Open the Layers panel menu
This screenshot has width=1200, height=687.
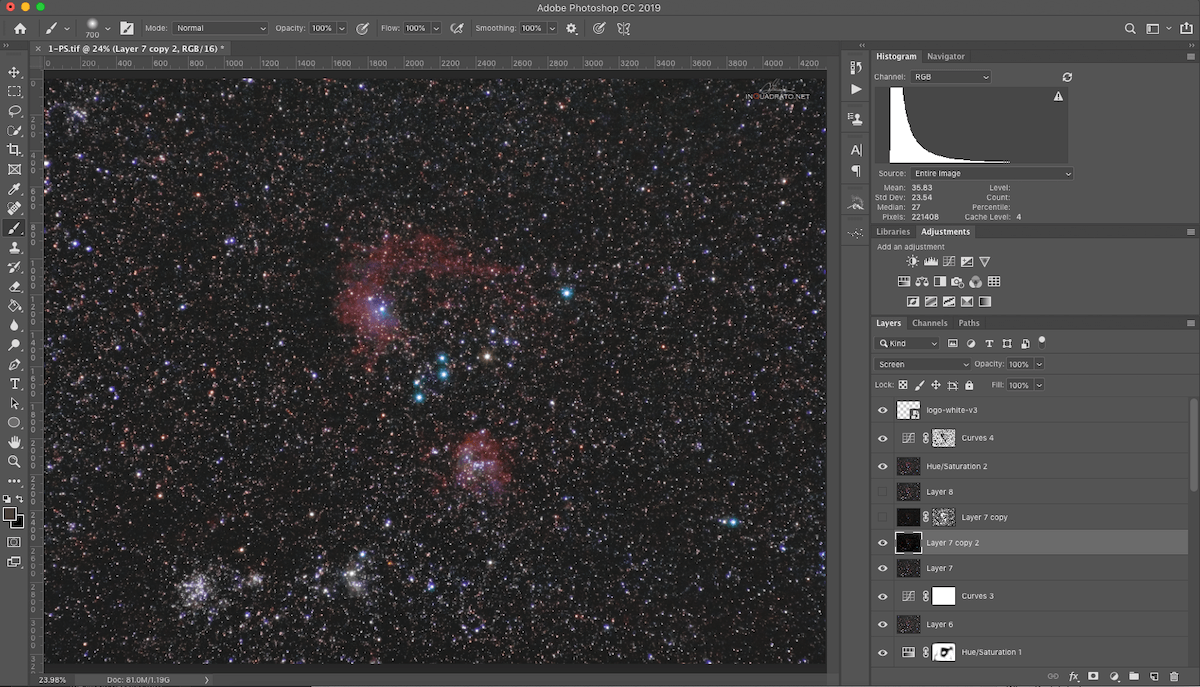pos(1190,323)
